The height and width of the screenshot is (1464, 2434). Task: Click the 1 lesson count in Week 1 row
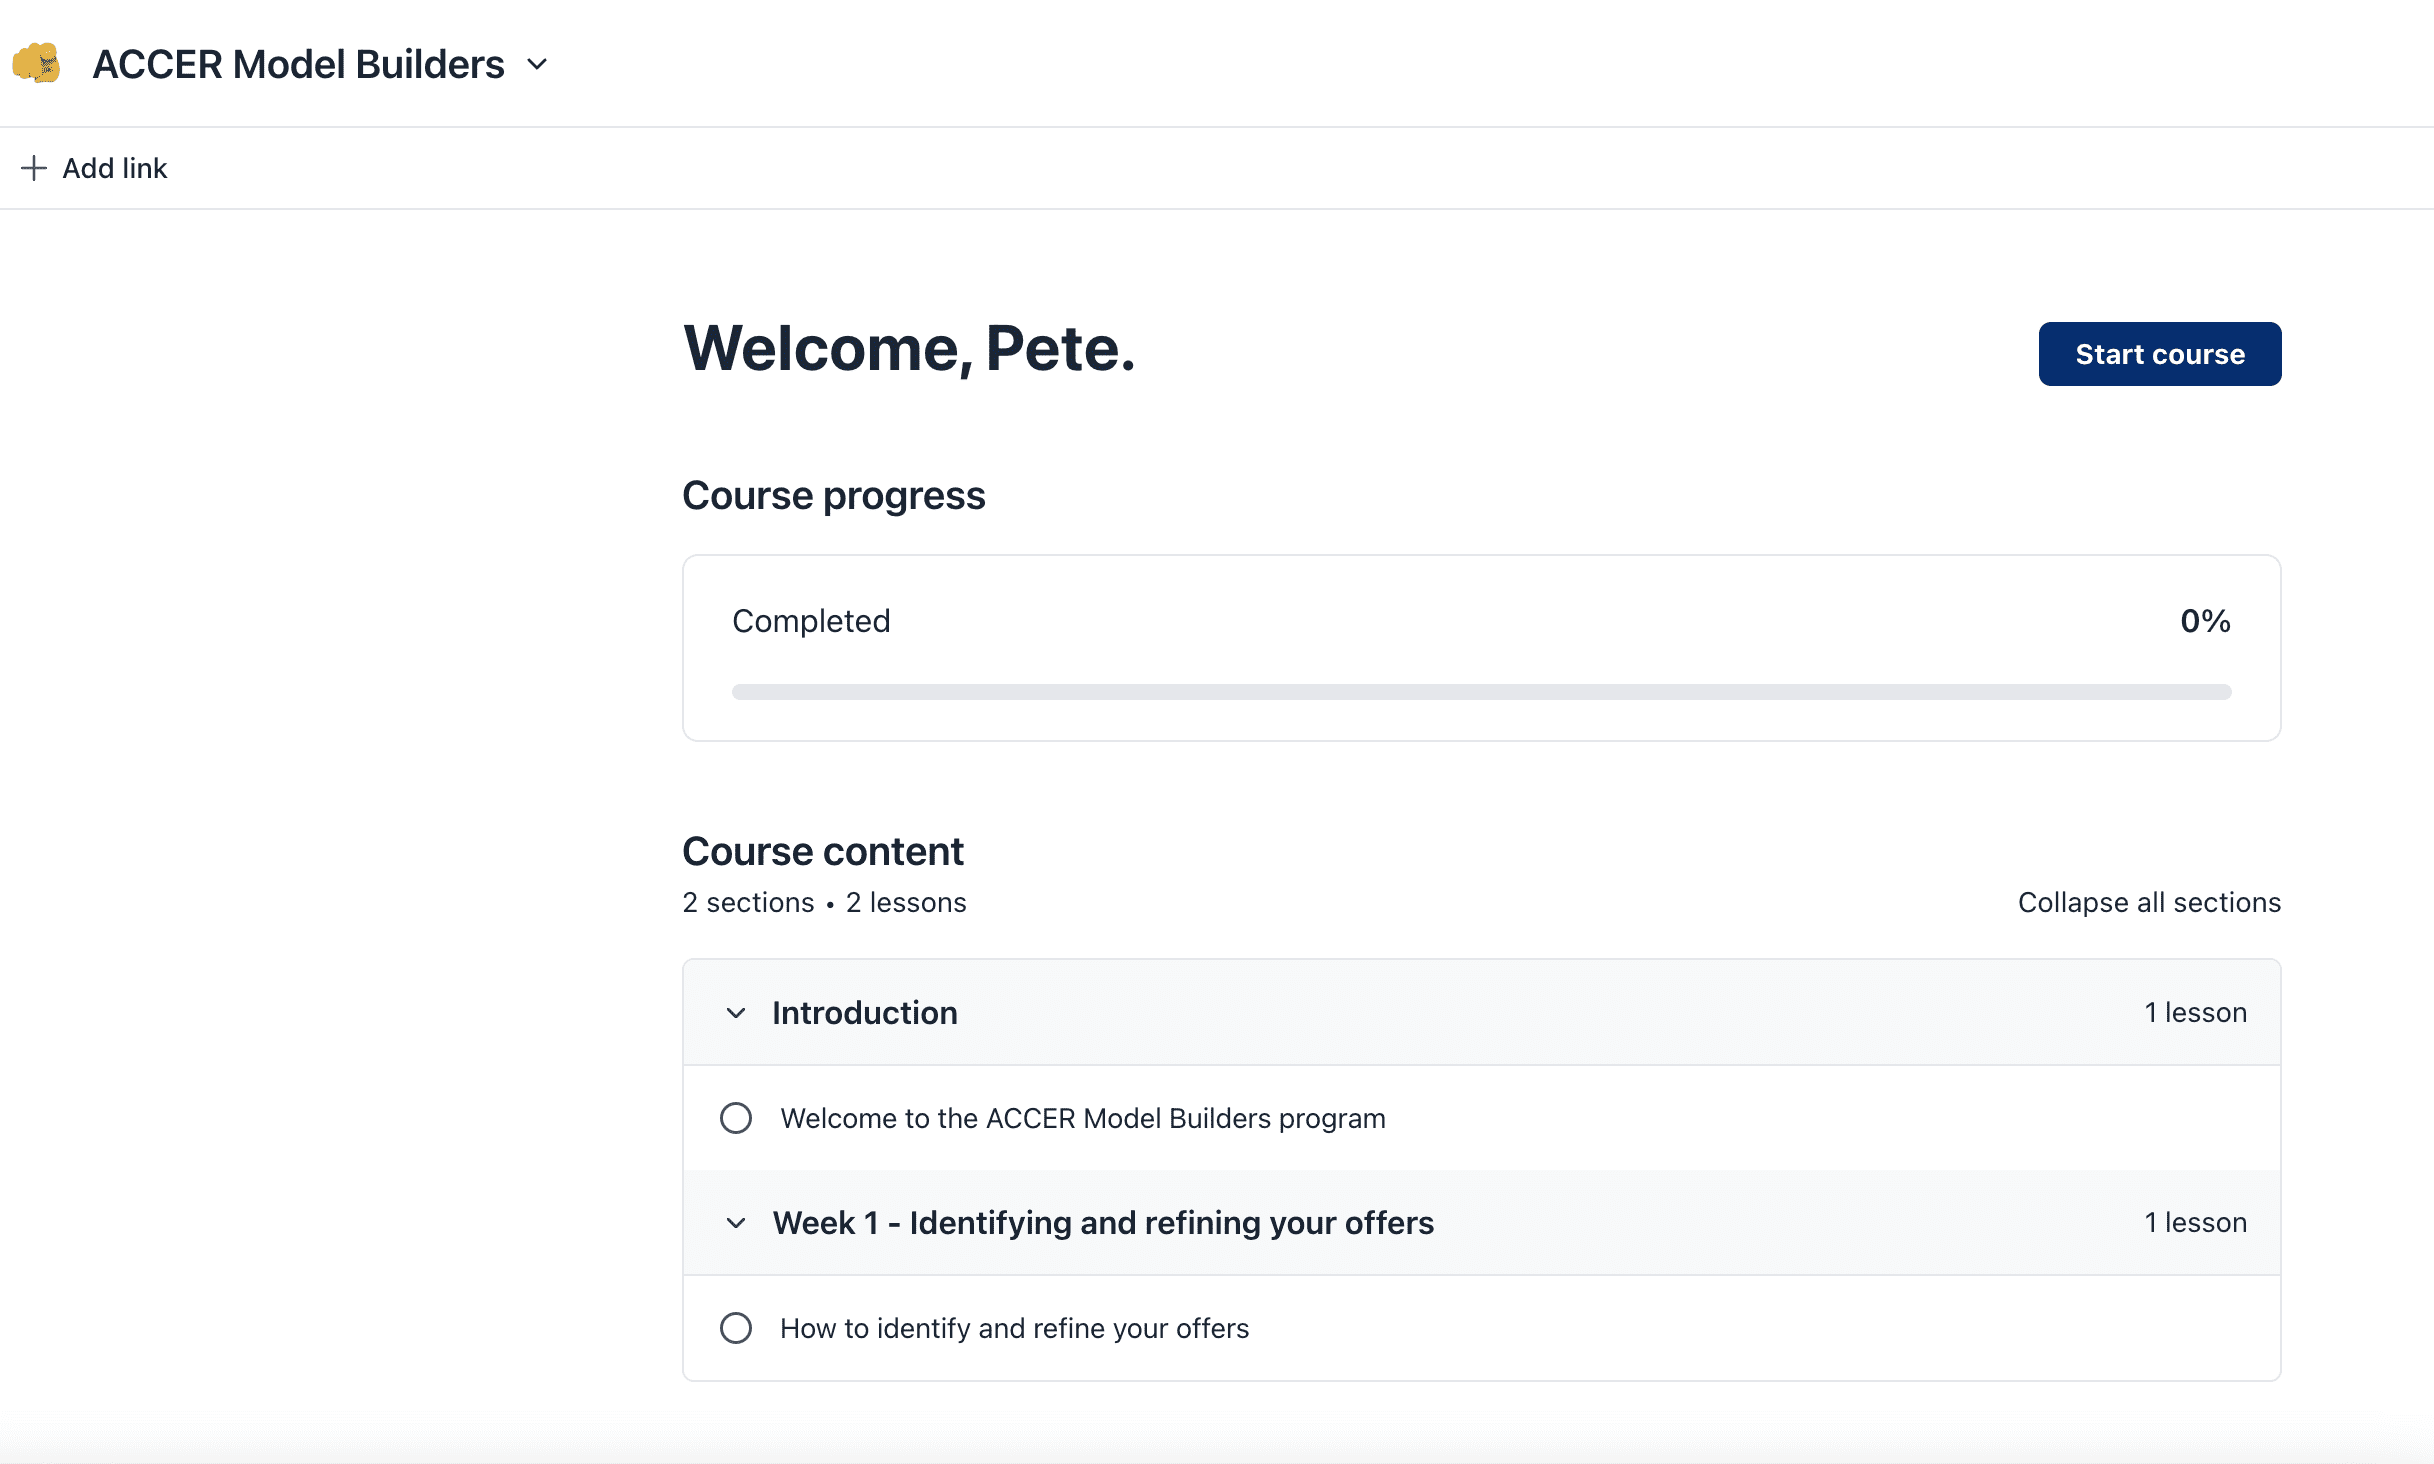[x=2195, y=1223]
